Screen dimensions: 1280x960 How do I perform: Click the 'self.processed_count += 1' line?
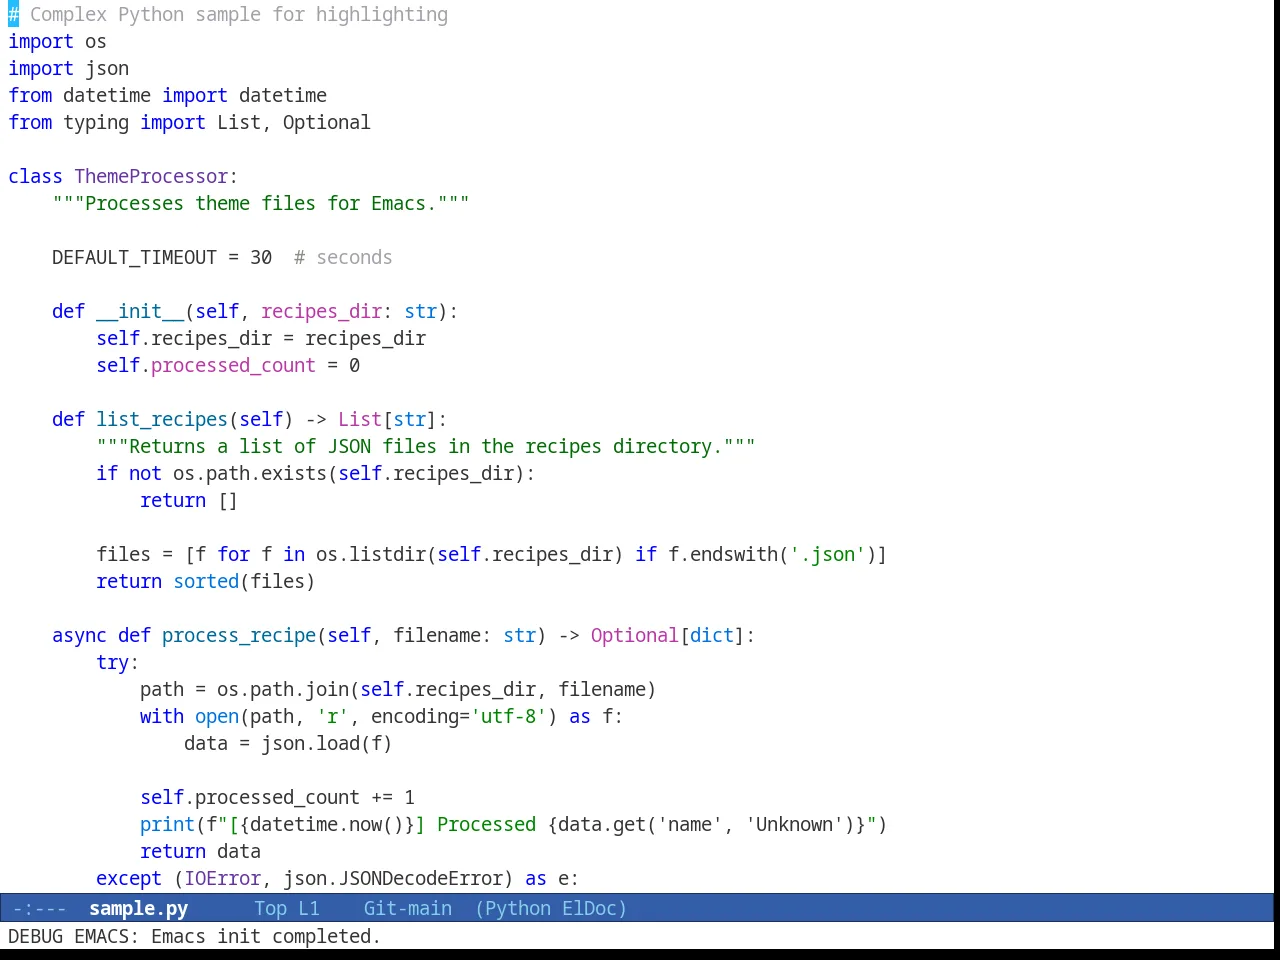tap(277, 798)
